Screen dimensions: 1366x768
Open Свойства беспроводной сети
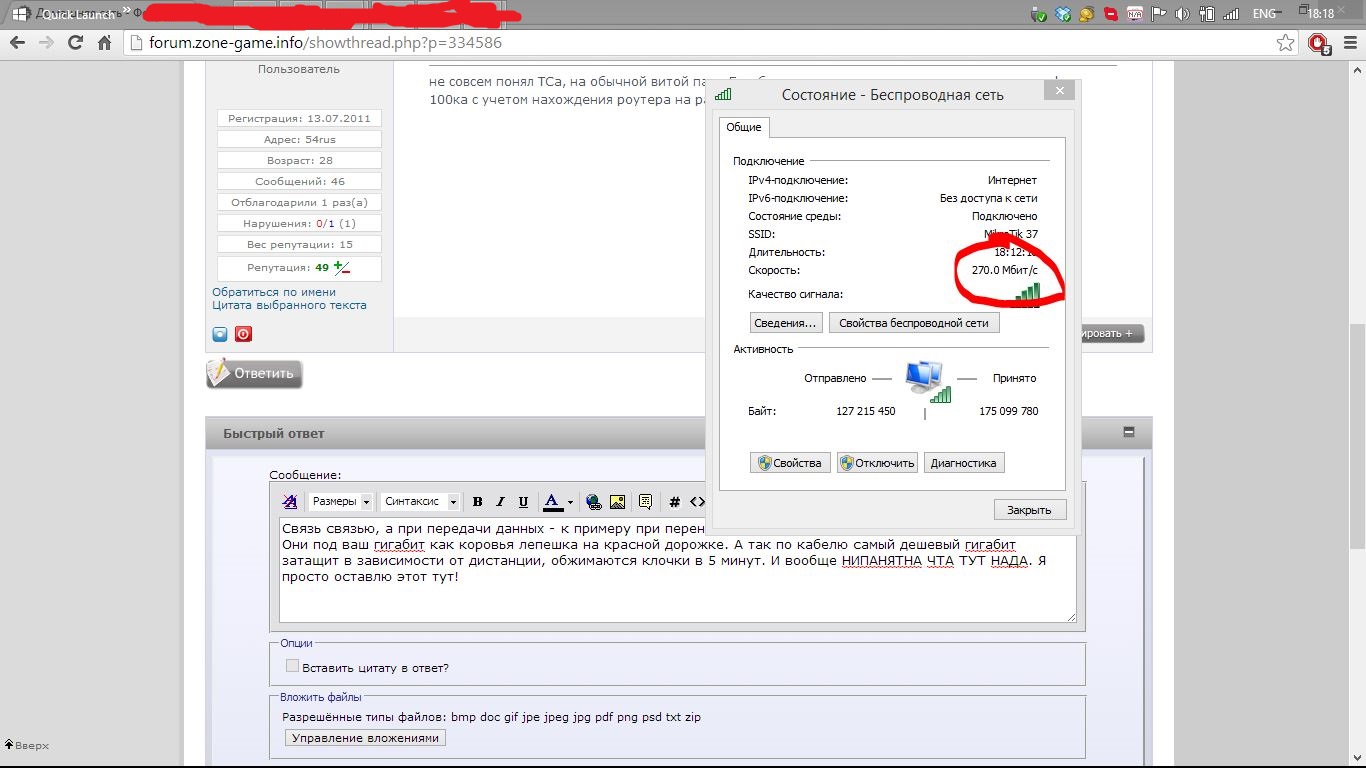914,323
